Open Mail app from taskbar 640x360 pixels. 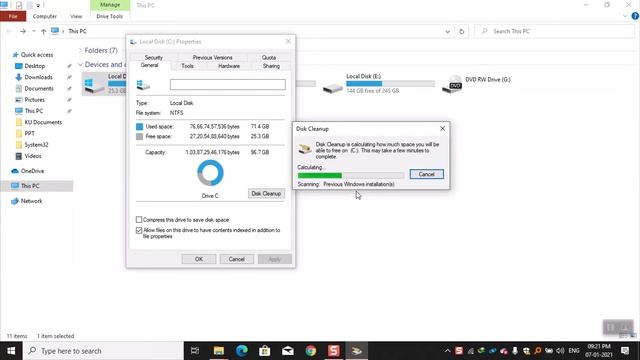(x=288, y=351)
